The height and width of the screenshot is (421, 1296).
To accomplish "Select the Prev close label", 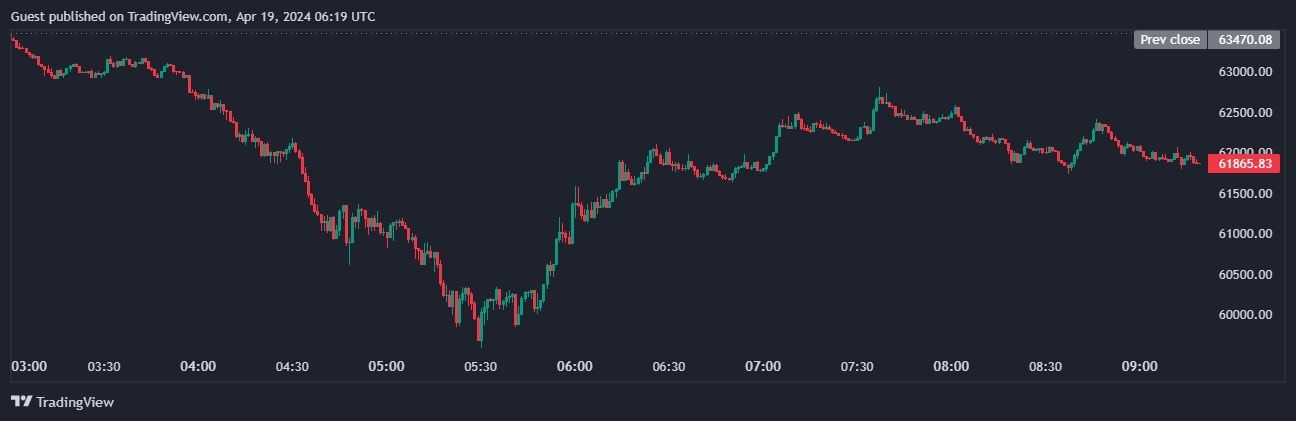I will coord(1170,40).
